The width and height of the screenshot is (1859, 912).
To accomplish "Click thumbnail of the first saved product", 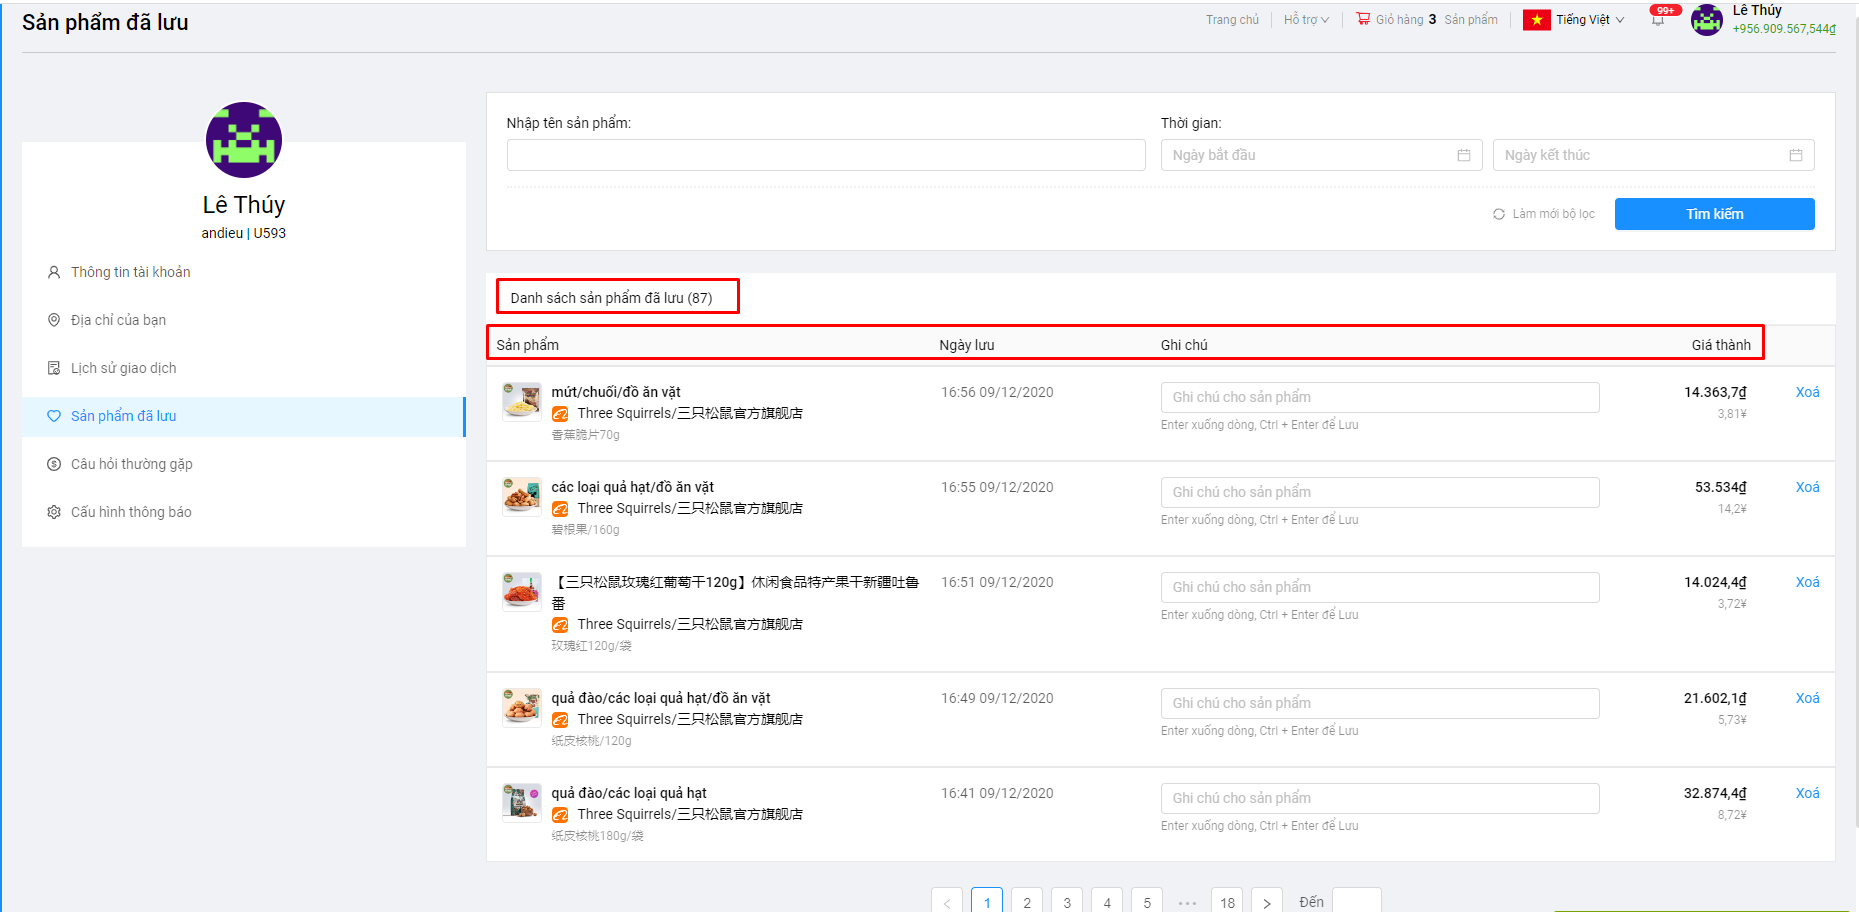I will 521,401.
